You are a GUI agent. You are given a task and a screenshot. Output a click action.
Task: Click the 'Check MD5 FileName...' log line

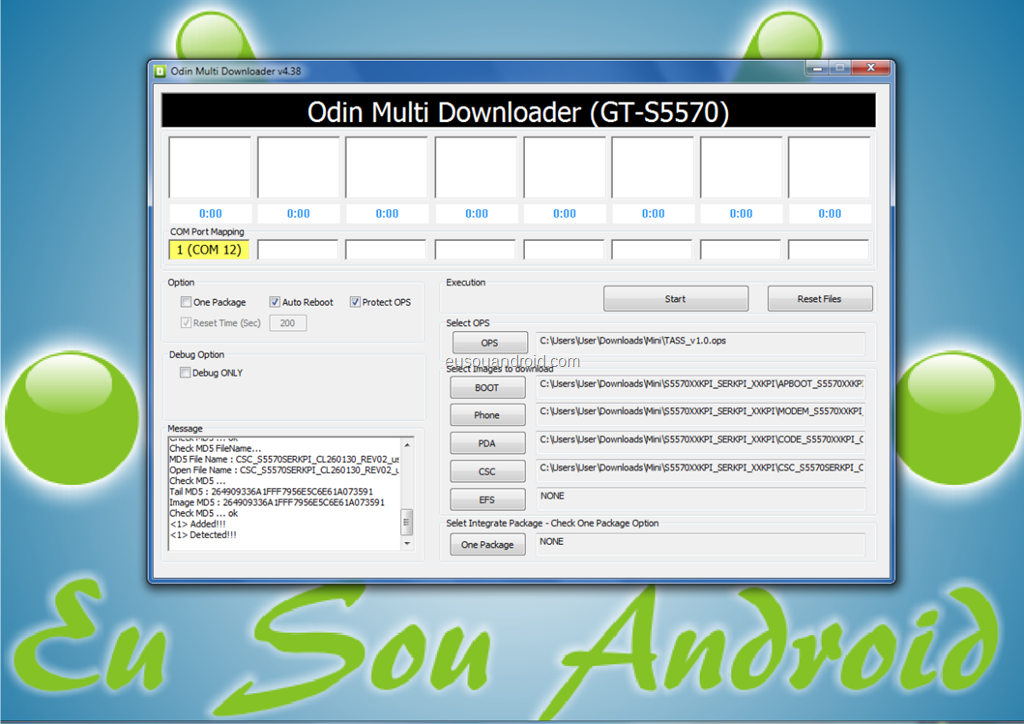click(x=215, y=449)
